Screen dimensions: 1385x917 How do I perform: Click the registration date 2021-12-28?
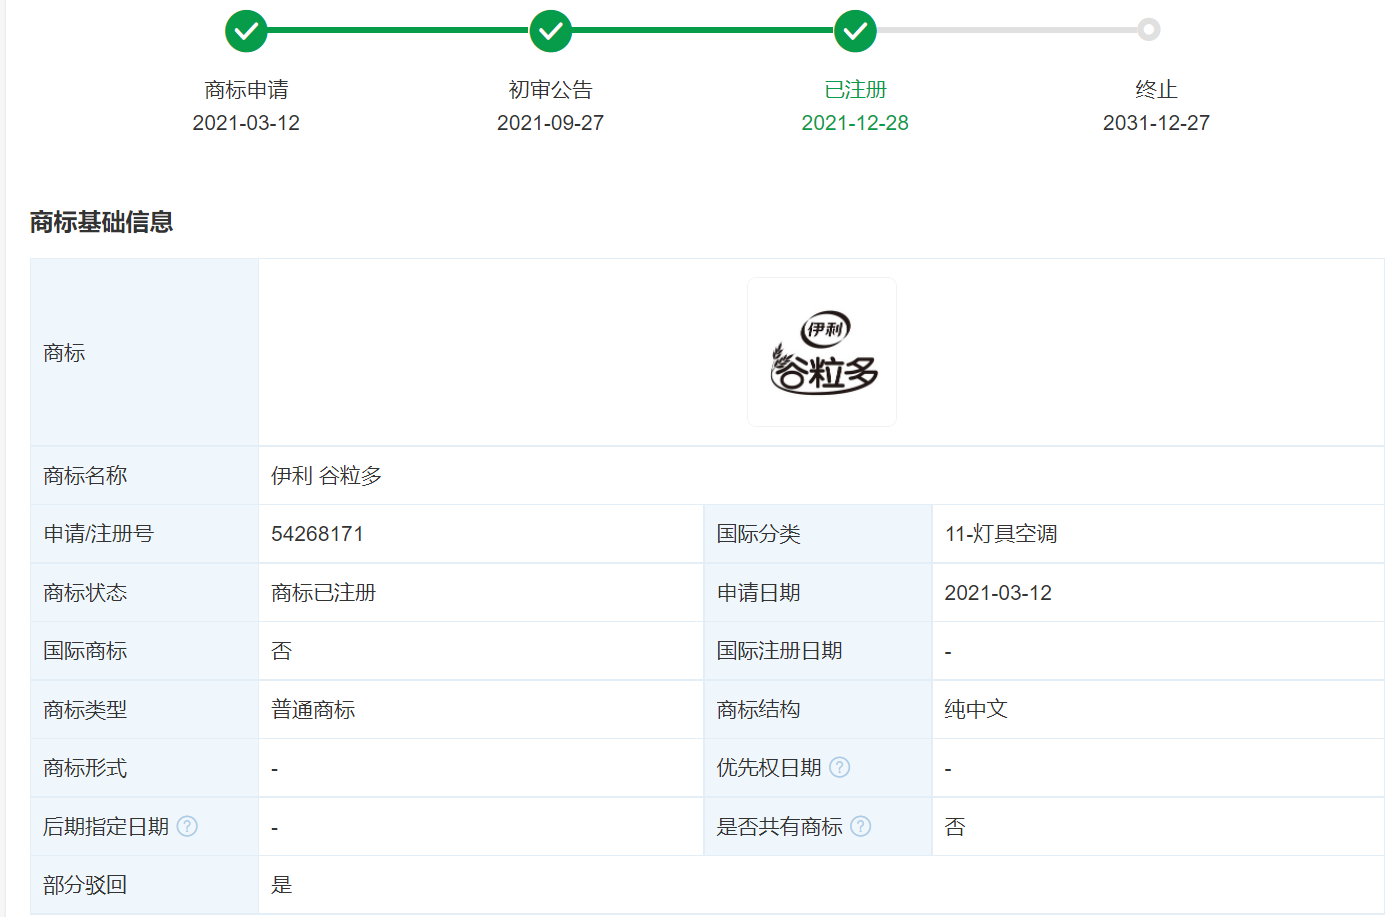[855, 123]
